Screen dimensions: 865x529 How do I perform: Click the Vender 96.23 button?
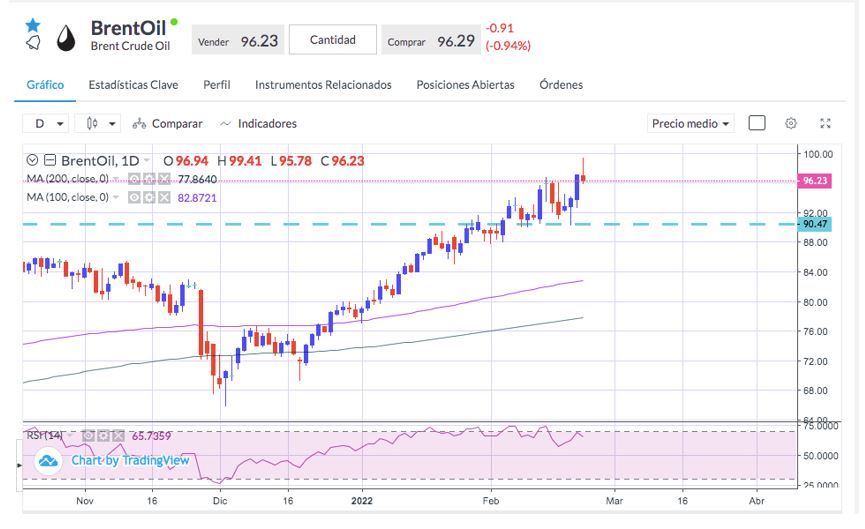pyautogui.click(x=238, y=40)
